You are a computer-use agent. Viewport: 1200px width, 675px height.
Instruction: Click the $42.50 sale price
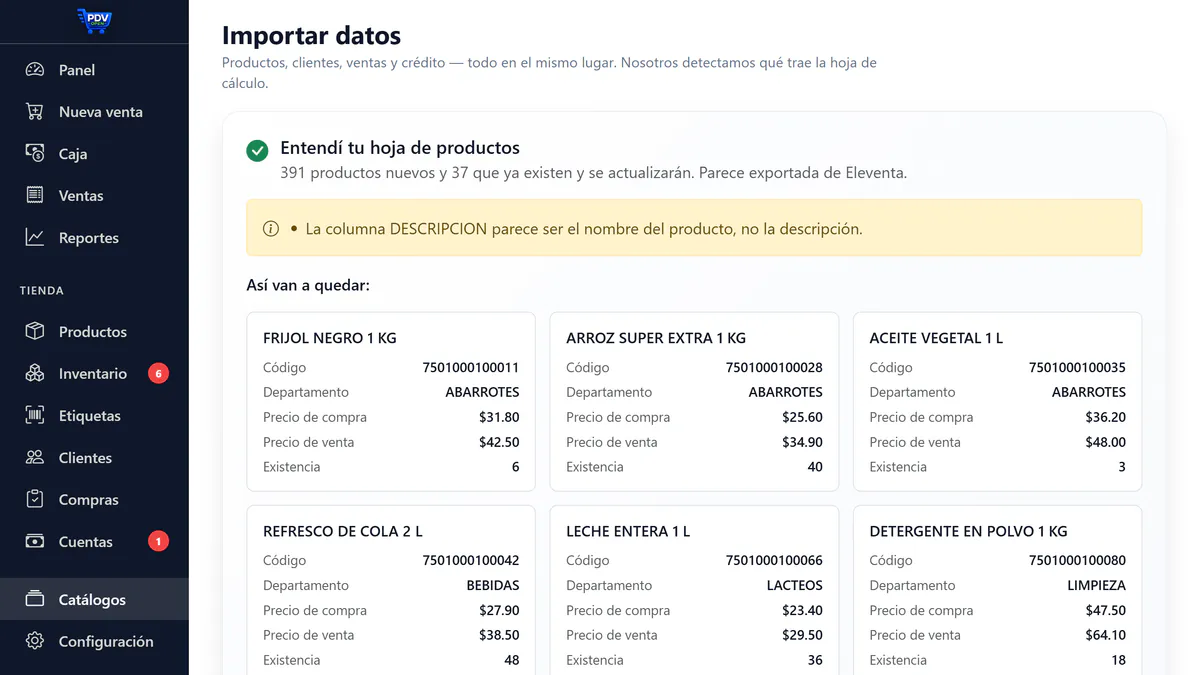[499, 442]
